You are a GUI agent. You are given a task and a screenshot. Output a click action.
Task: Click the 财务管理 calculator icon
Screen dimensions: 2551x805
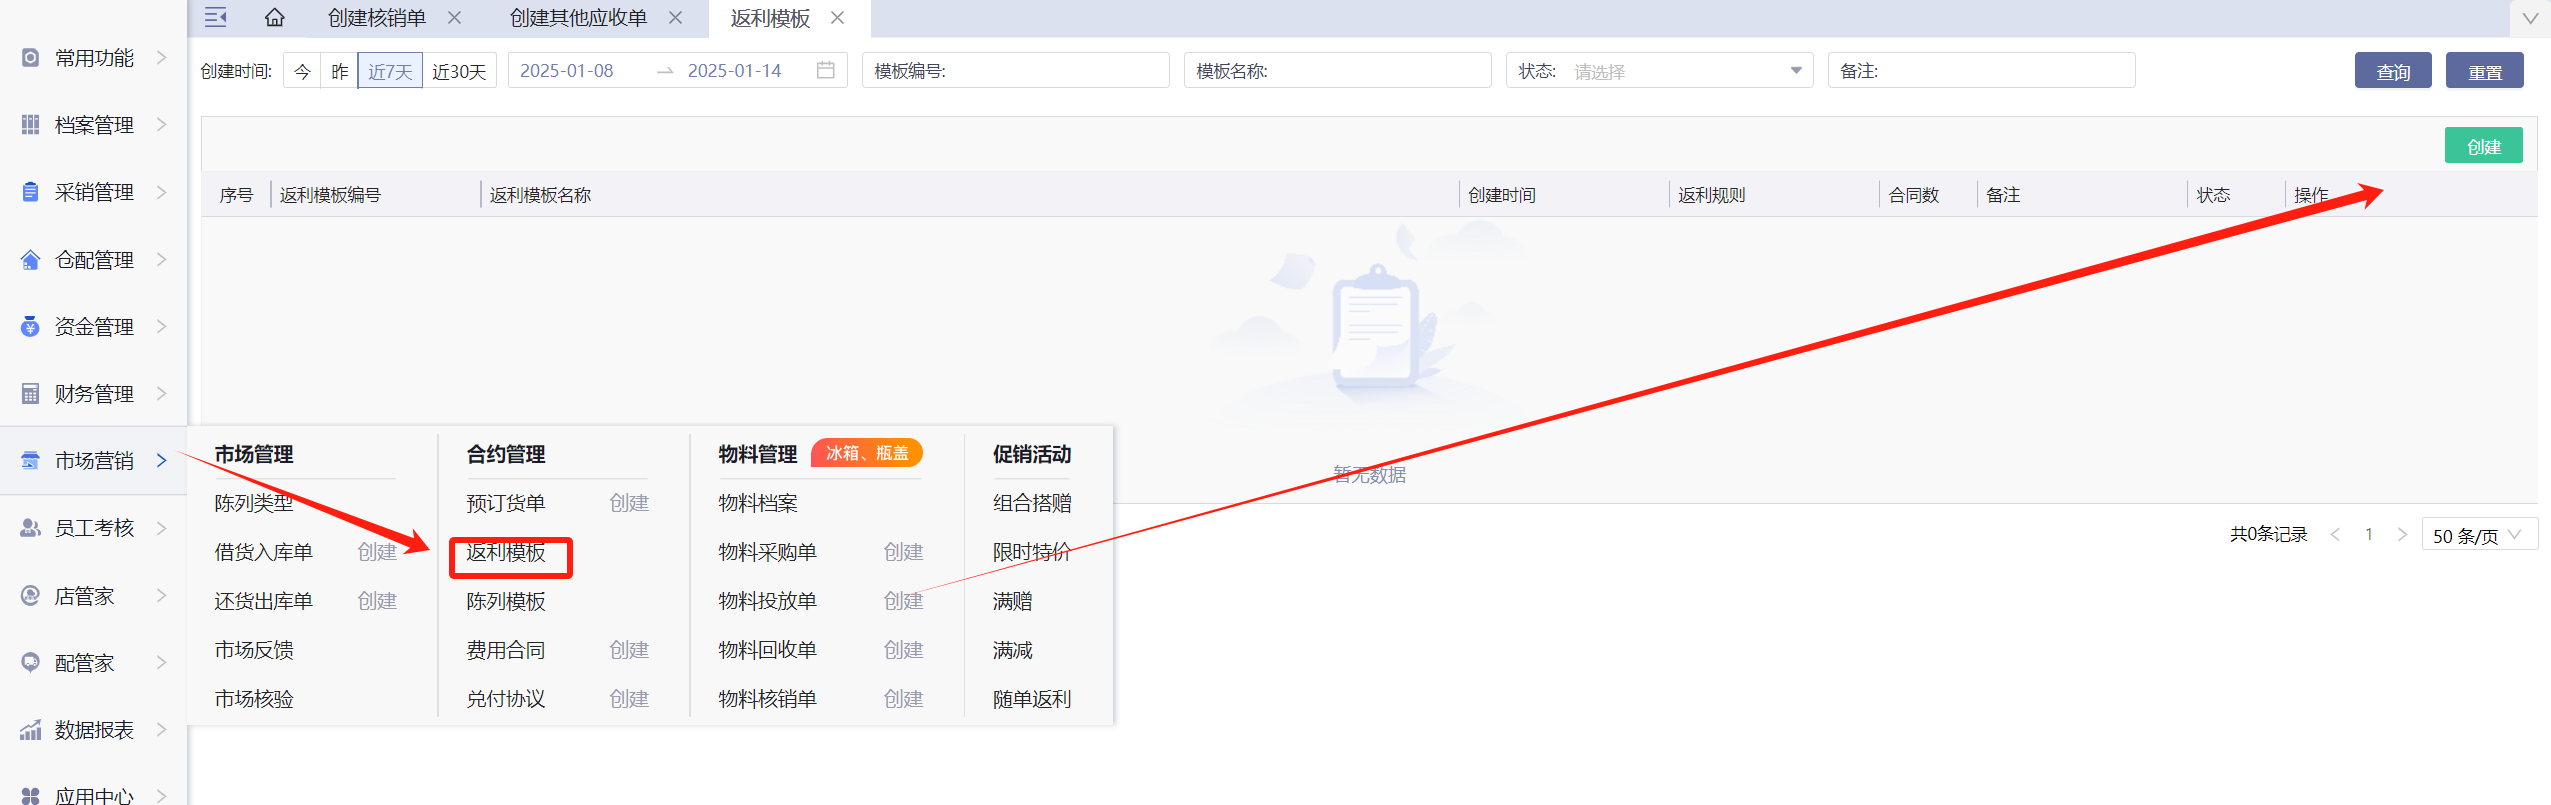(x=31, y=394)
